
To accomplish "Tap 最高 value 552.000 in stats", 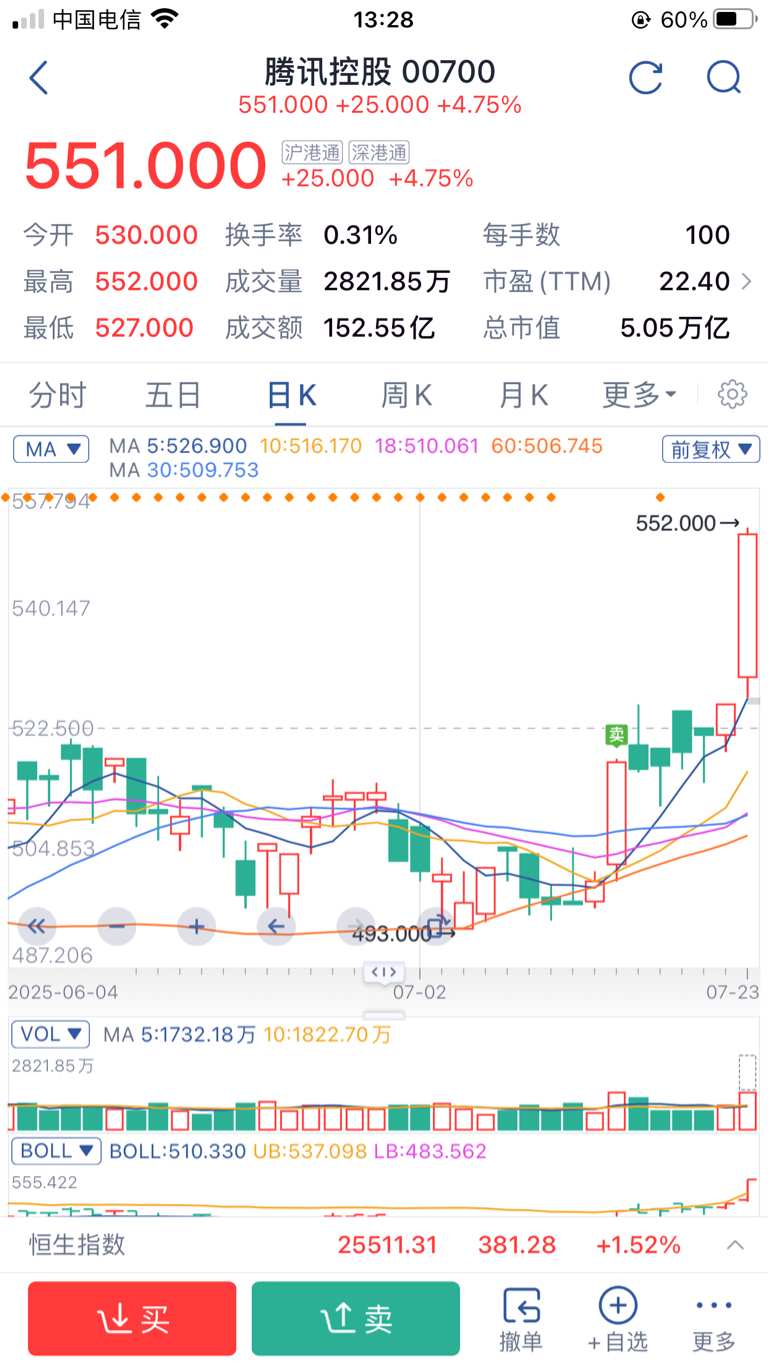I will pyautogui.click(x=146, y=282).
